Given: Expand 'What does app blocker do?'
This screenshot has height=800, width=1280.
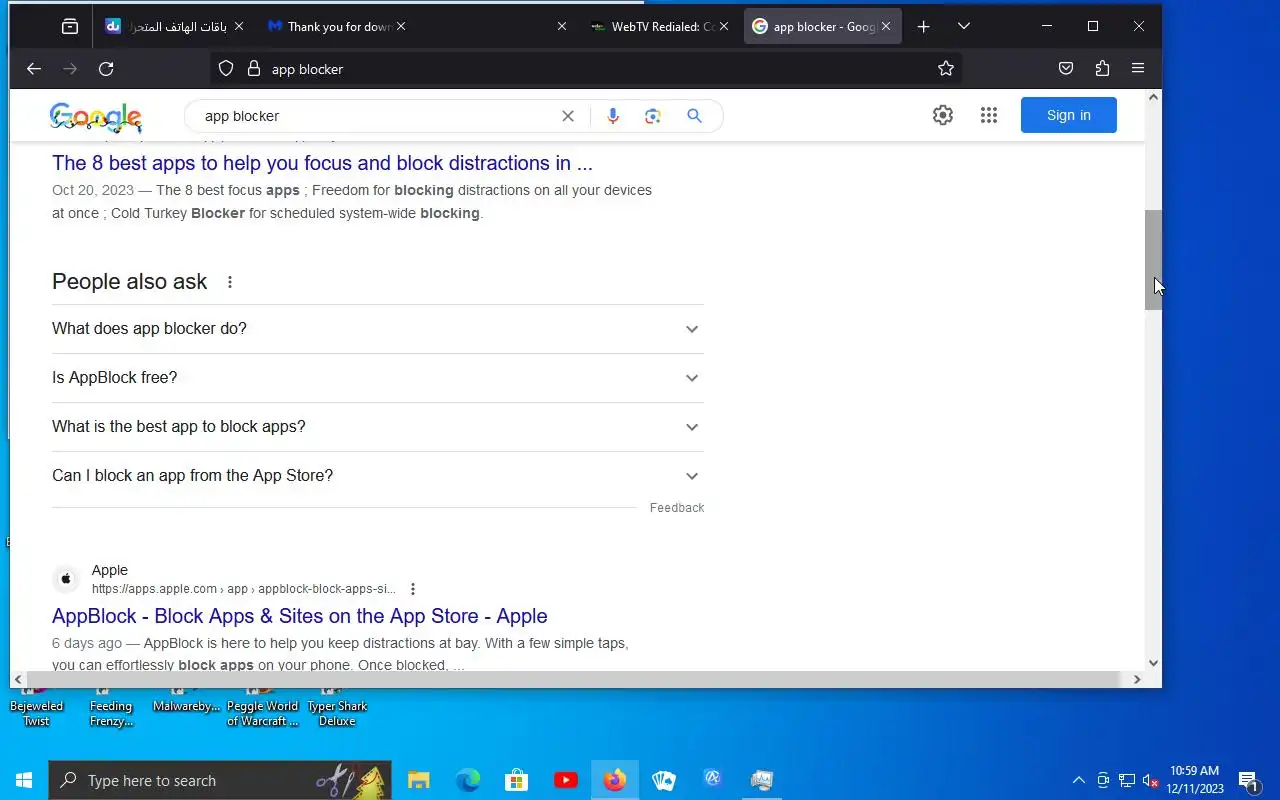Looking at the screenshot, I should pos(378,329).
